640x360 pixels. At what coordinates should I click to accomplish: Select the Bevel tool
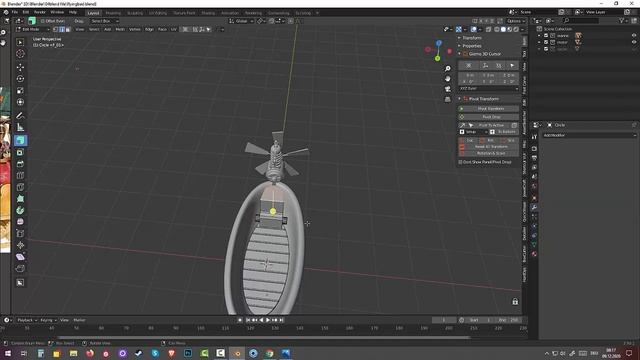pos(20,164)
